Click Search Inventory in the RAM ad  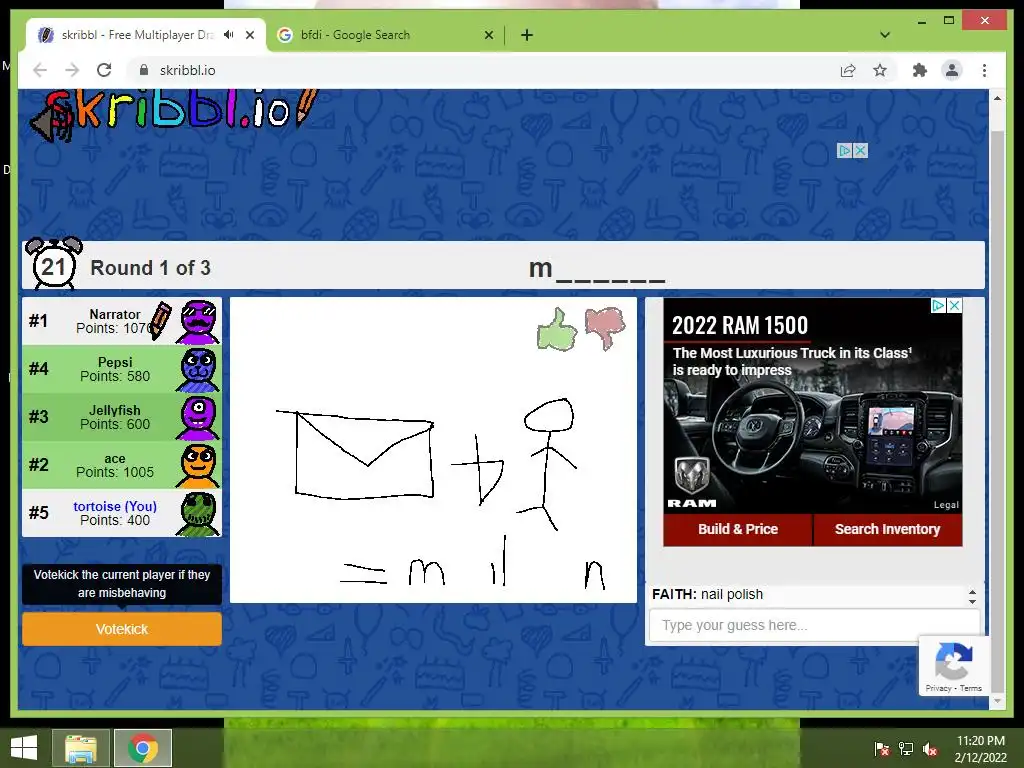(888, 529)
